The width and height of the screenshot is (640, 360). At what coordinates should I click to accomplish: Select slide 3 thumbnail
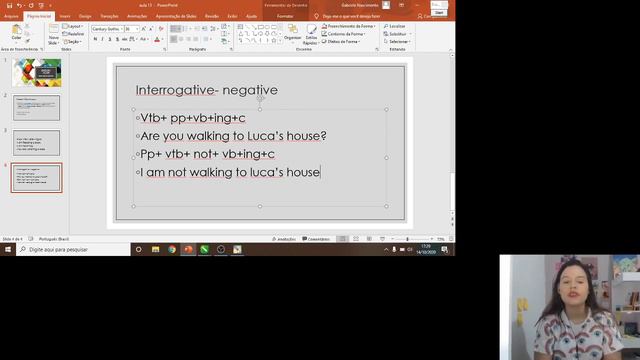tap(37, 142)
